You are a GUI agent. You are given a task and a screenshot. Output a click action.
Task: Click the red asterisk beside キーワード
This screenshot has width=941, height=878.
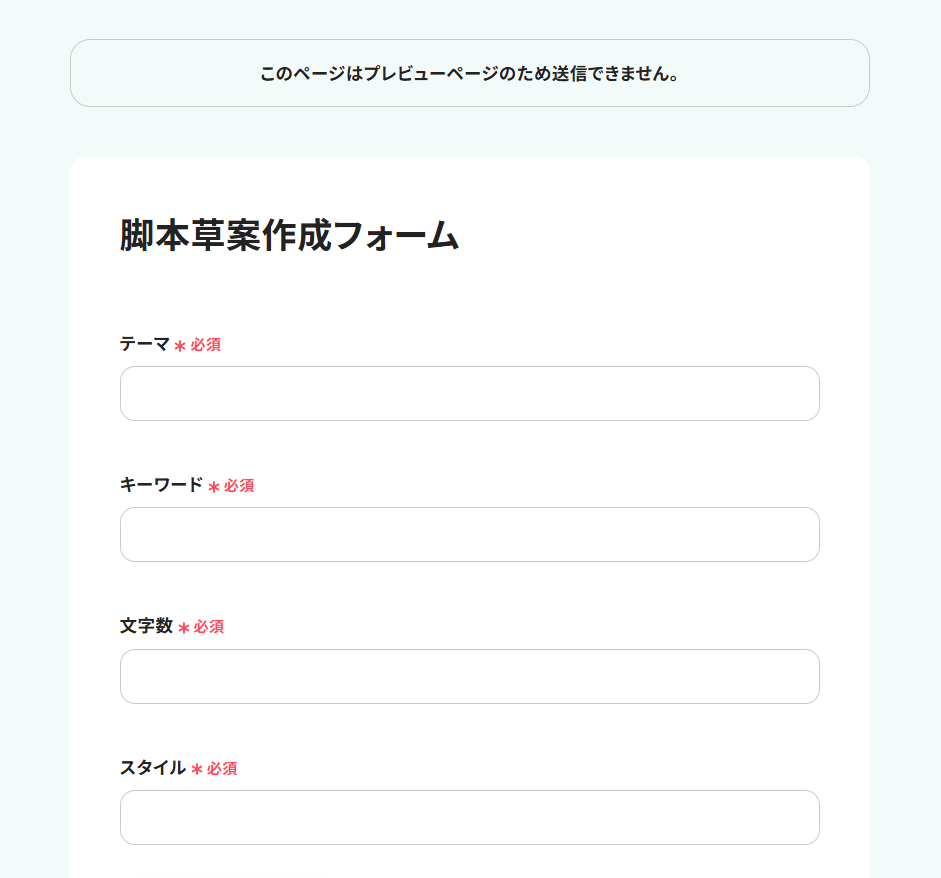click(213, 487)
